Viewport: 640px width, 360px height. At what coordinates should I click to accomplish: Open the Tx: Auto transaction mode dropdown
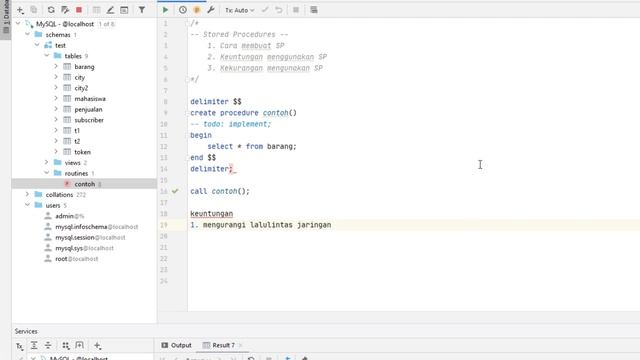(x=240, y=10)
